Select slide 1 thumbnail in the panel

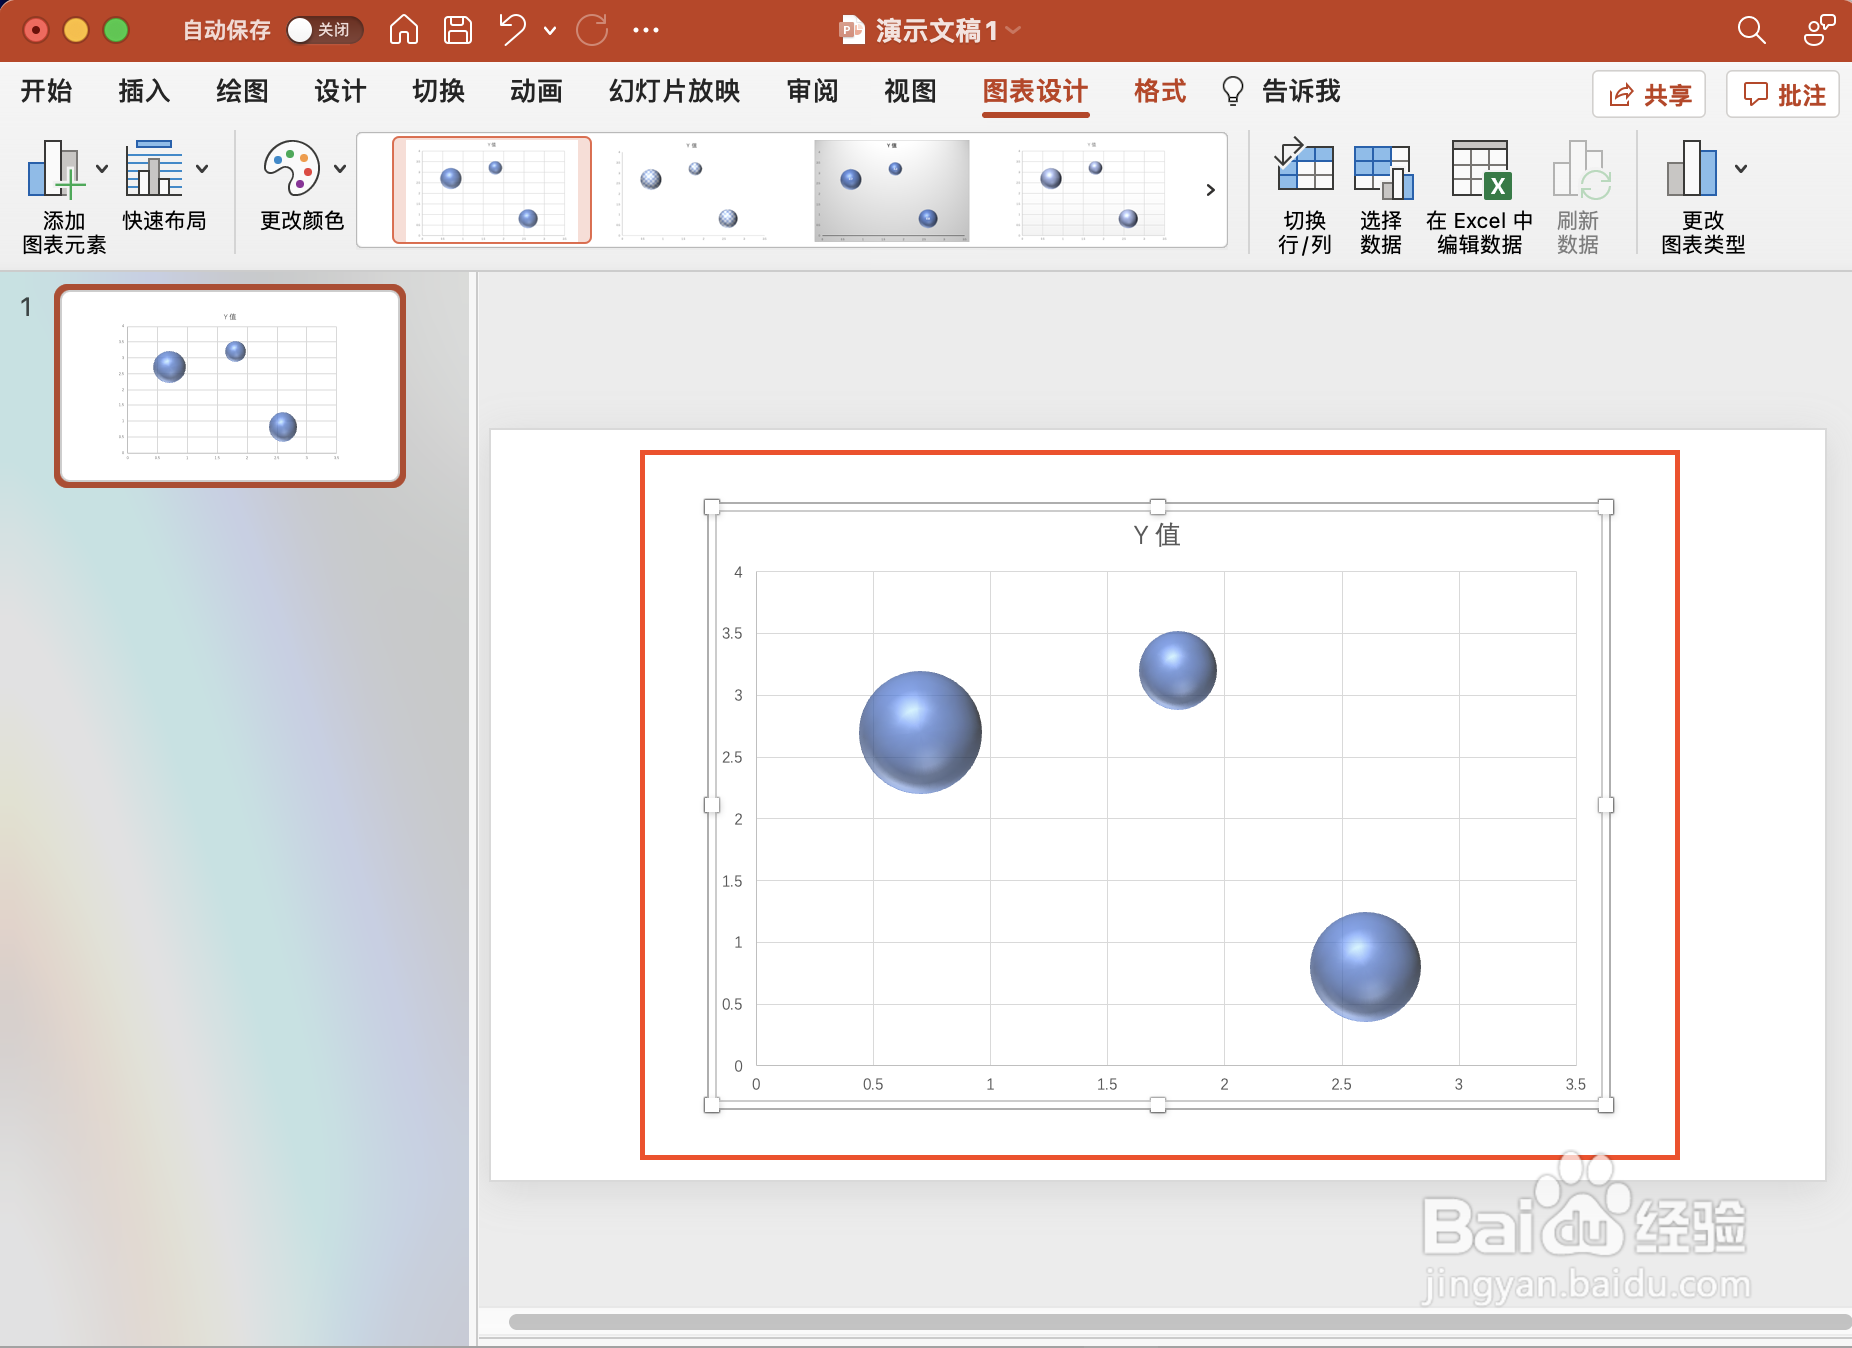click(x=230, y=386)
